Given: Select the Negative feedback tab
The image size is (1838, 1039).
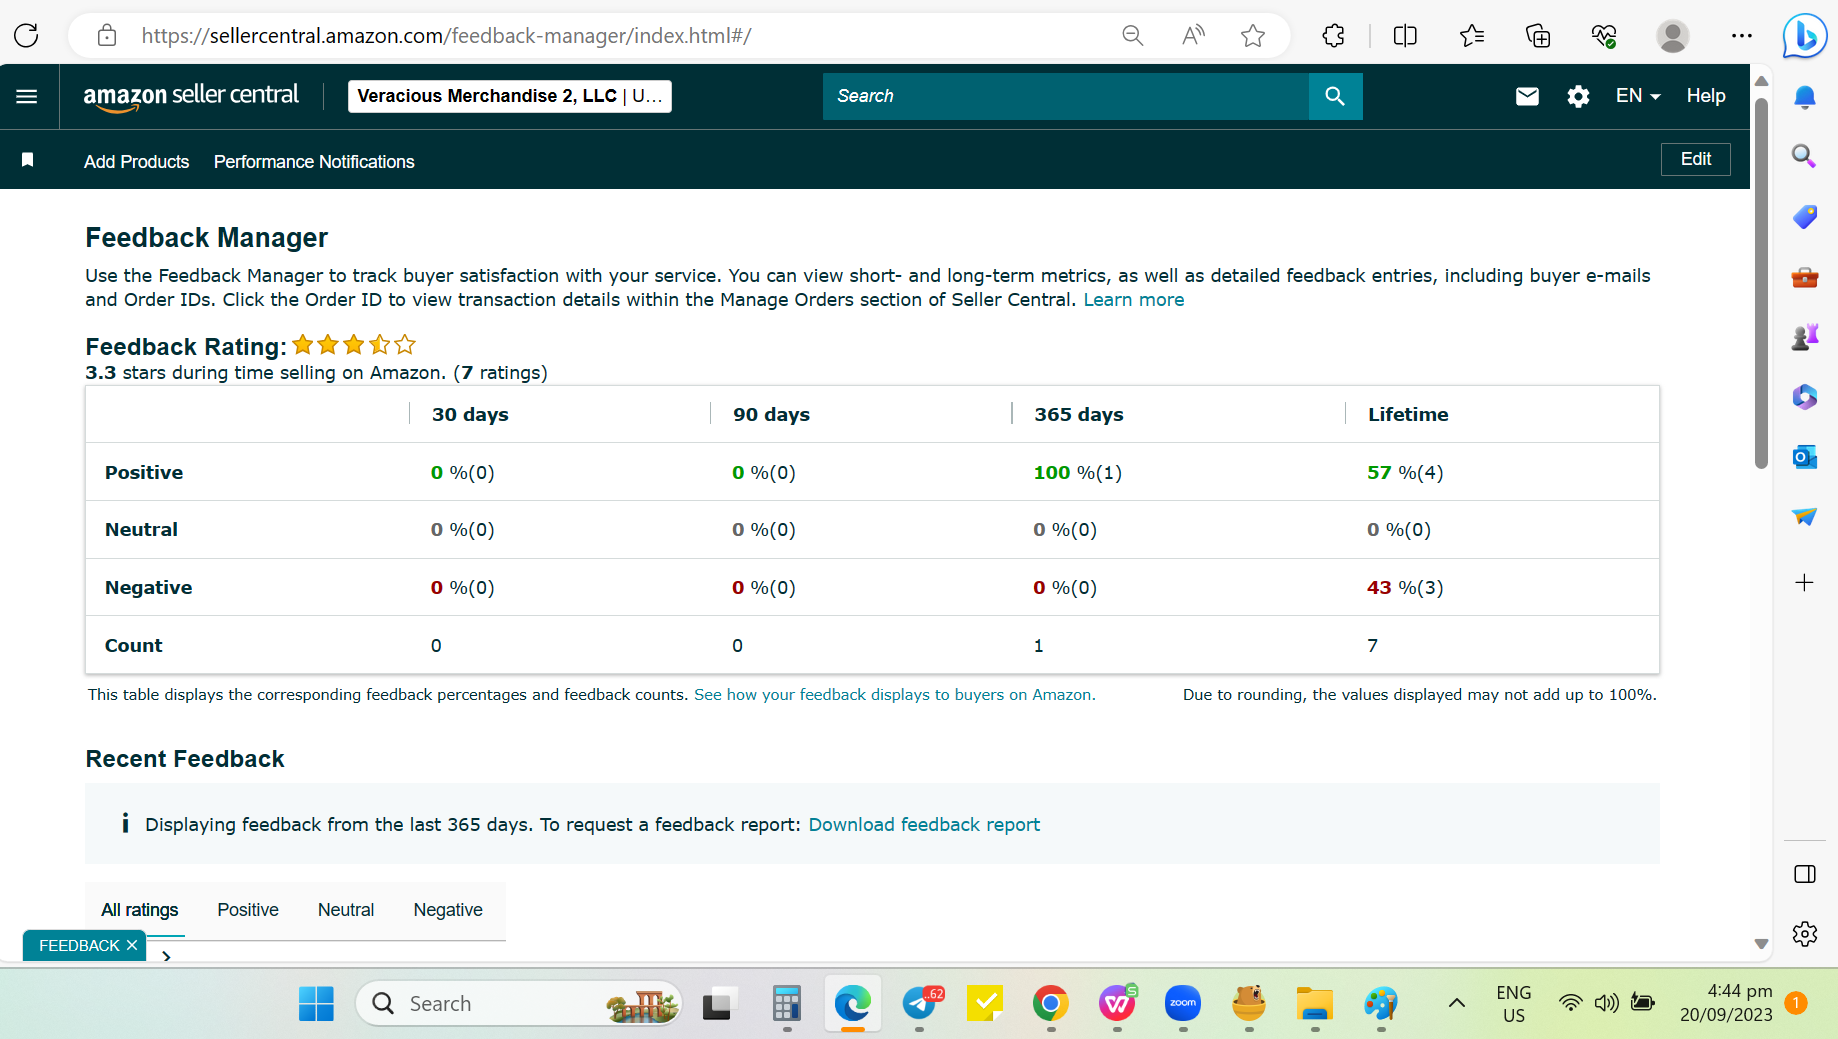Looking at the screenshot, I should point(448,910).
